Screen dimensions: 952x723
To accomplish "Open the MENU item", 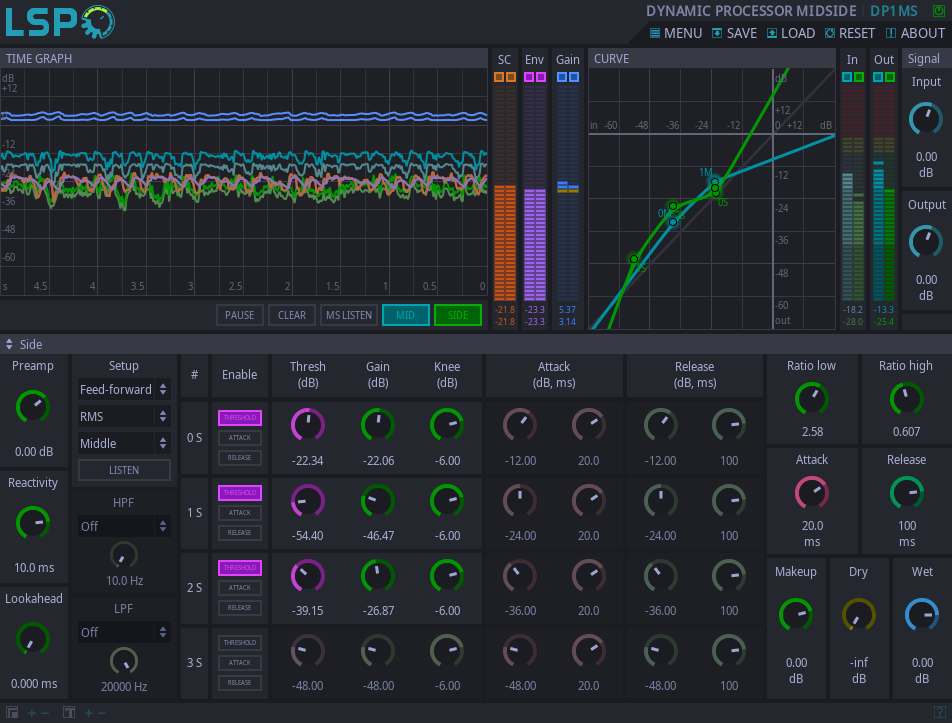I will 676,33.
